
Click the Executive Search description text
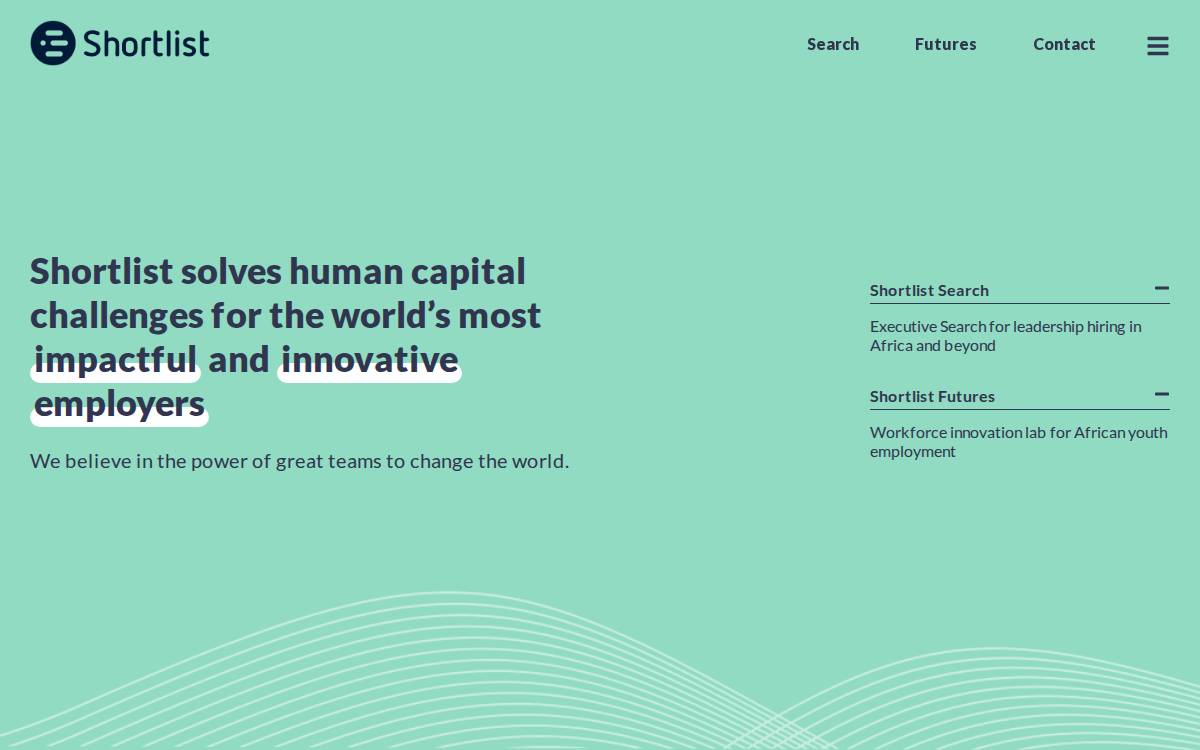click(x=1005, y=336)
